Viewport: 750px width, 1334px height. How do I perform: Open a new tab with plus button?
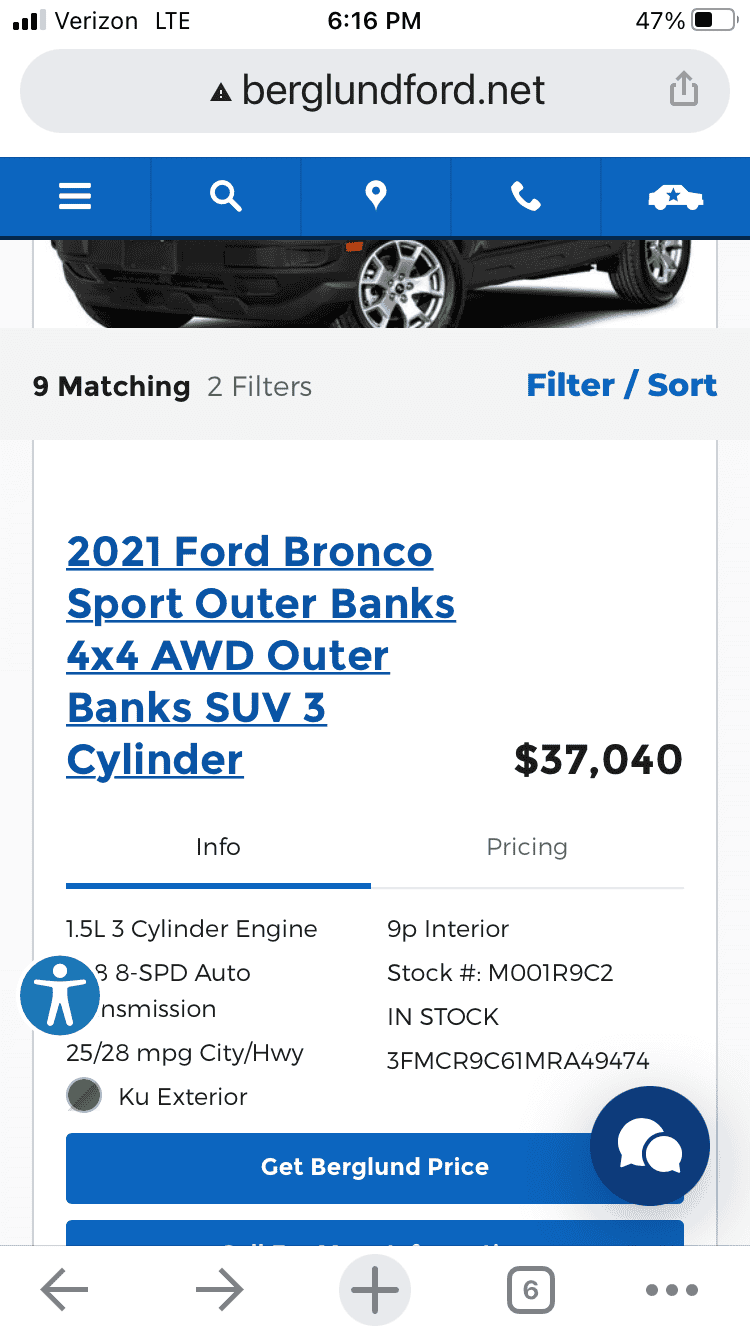click(x=375, y=1290)
